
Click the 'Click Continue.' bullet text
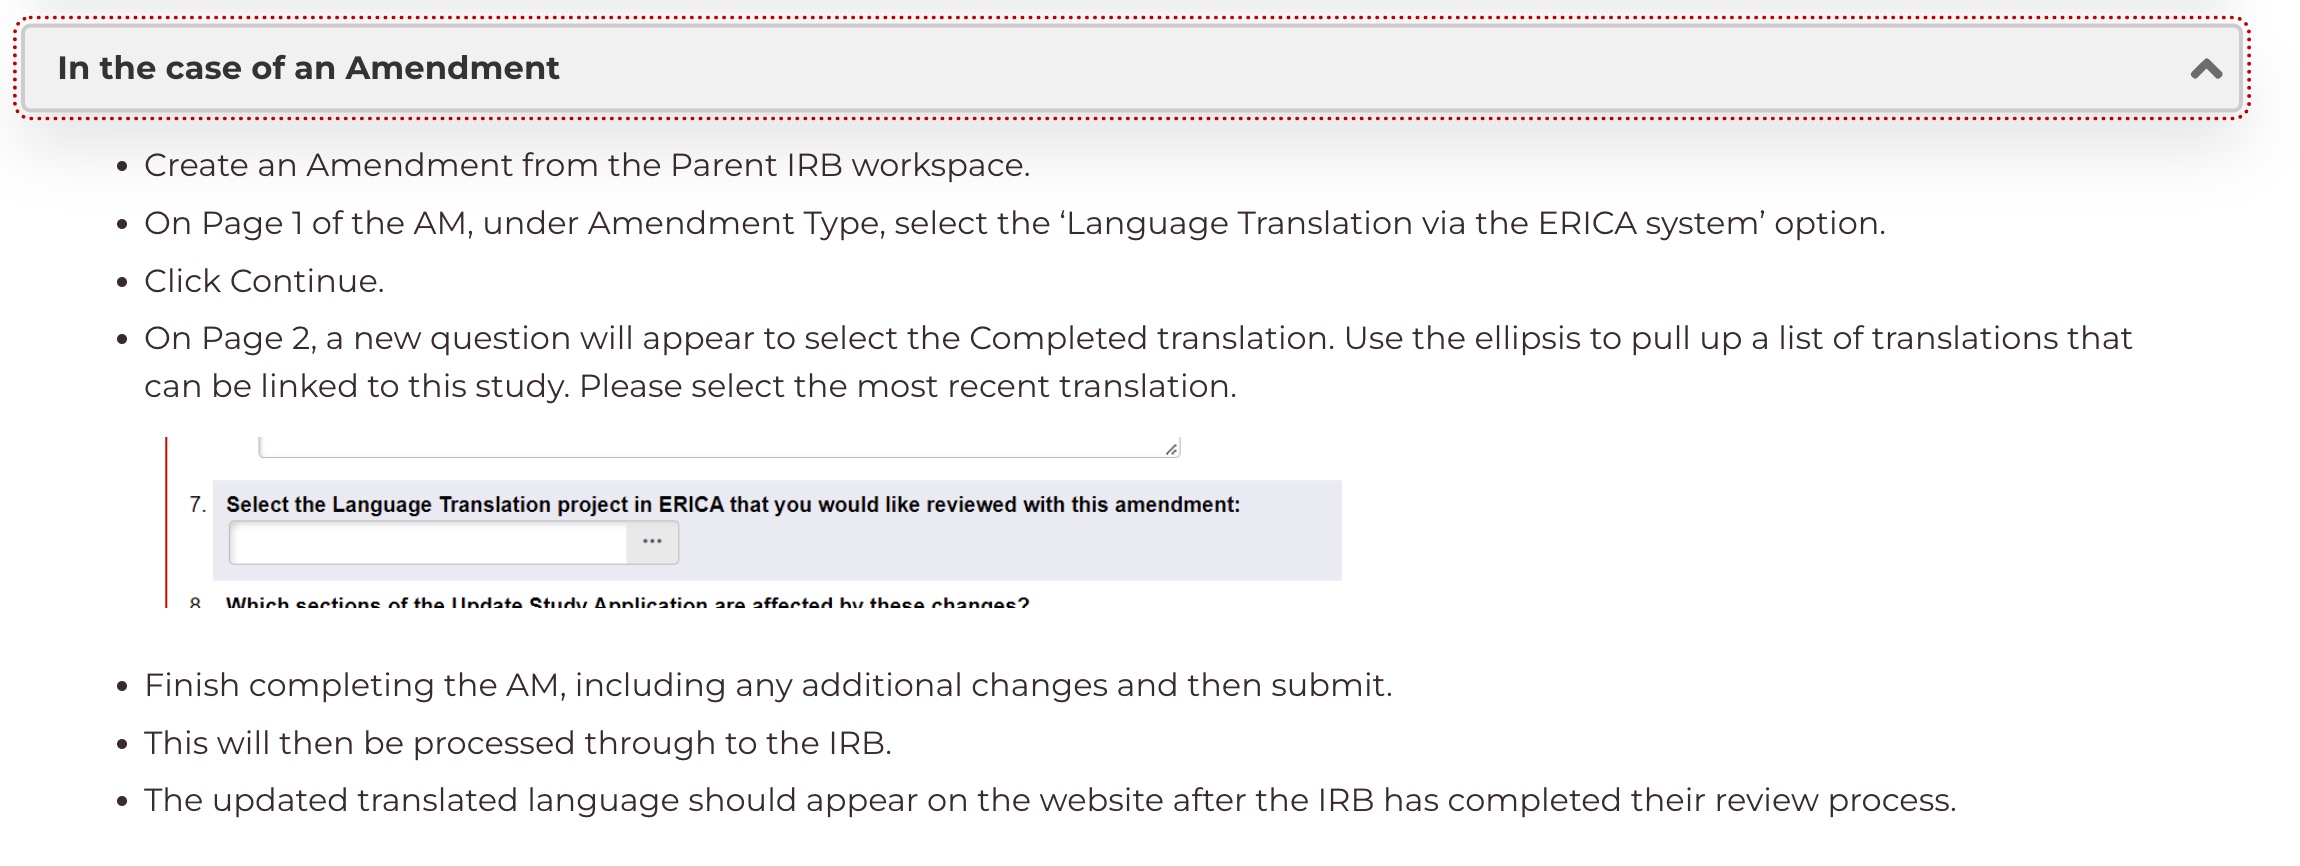click(264, 281)
